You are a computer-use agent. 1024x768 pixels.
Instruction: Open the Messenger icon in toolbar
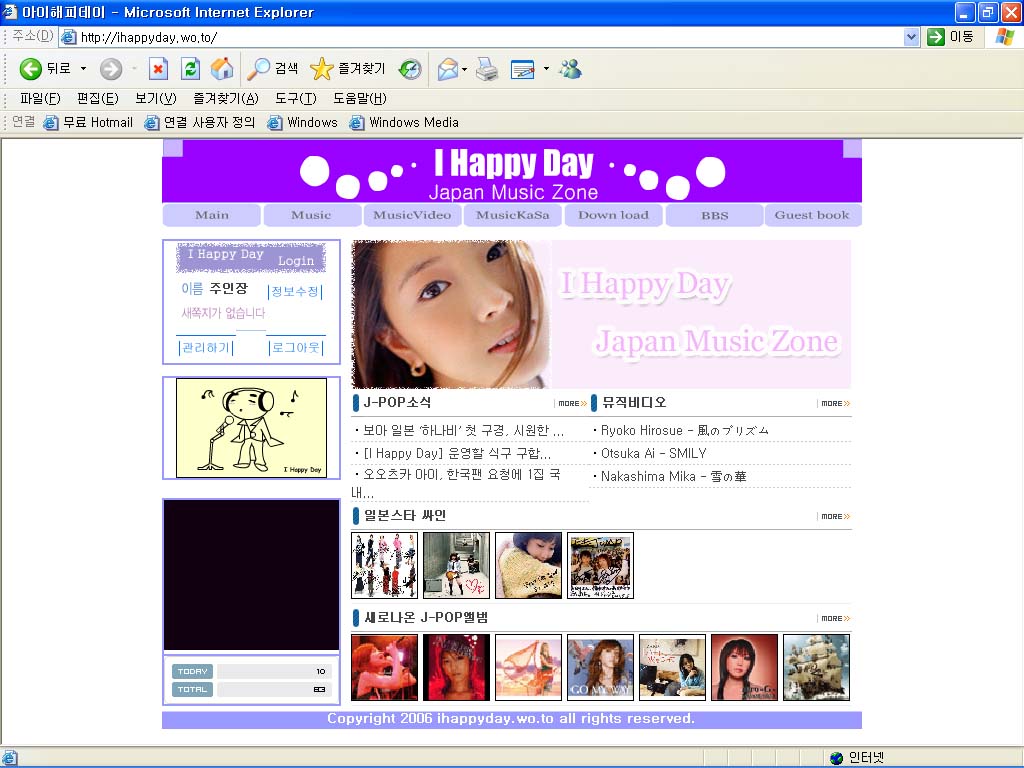tap(570, 69)
